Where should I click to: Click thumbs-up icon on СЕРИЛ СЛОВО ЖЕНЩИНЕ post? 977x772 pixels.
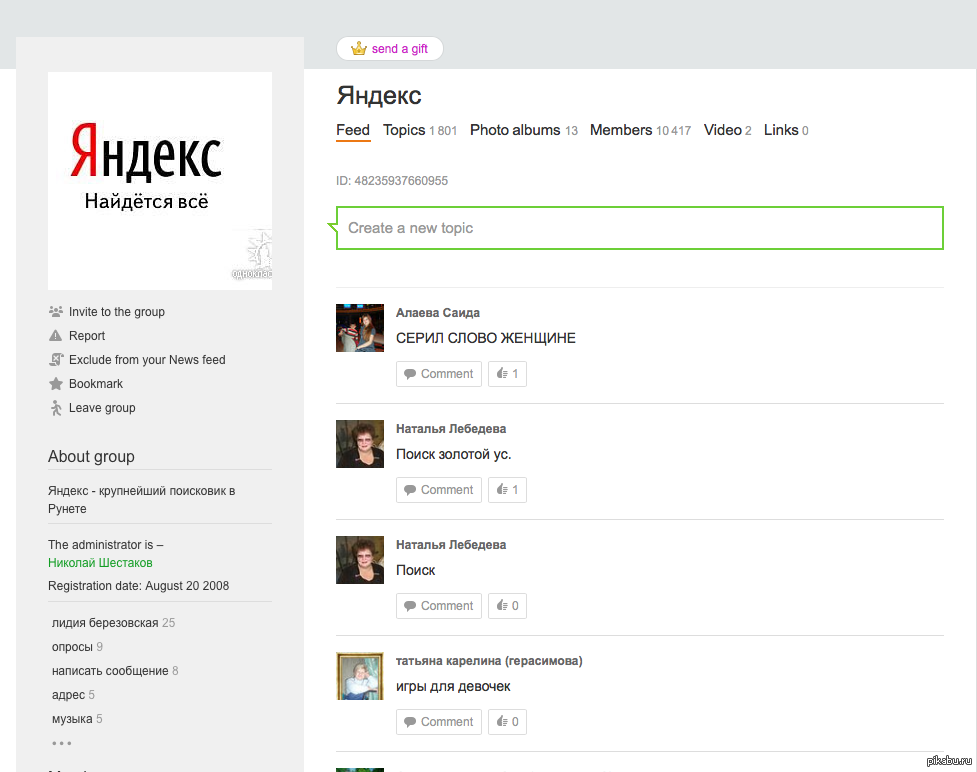pyautogui.click(x=502, y=374)
